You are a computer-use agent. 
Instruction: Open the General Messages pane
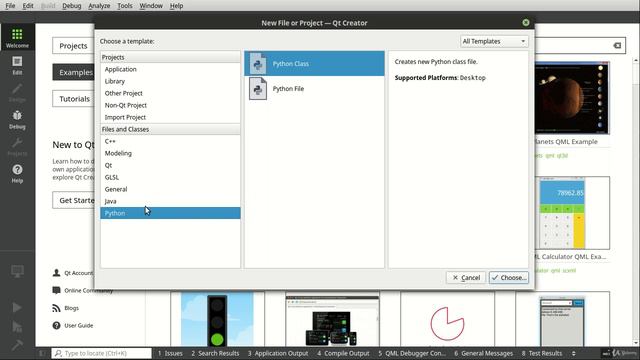(483, 353)
